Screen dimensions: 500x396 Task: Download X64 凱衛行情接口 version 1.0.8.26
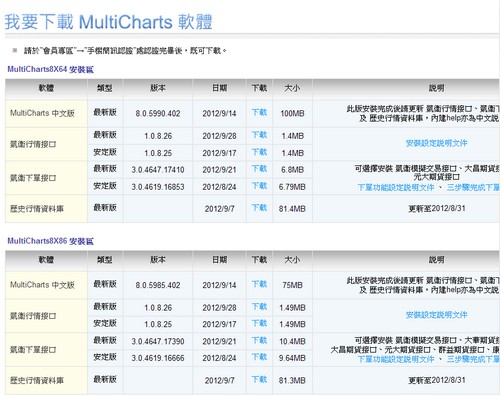[x=259, y=135]
